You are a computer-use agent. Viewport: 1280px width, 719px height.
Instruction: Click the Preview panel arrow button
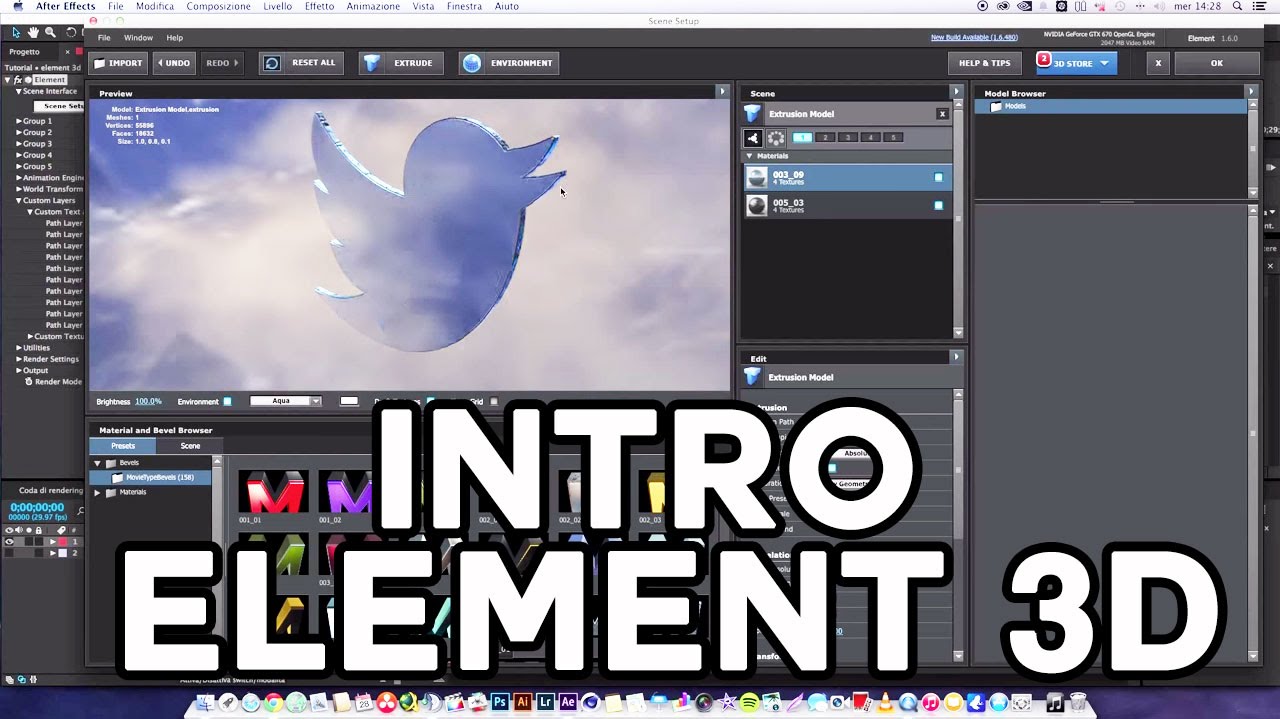coord(722,91)
